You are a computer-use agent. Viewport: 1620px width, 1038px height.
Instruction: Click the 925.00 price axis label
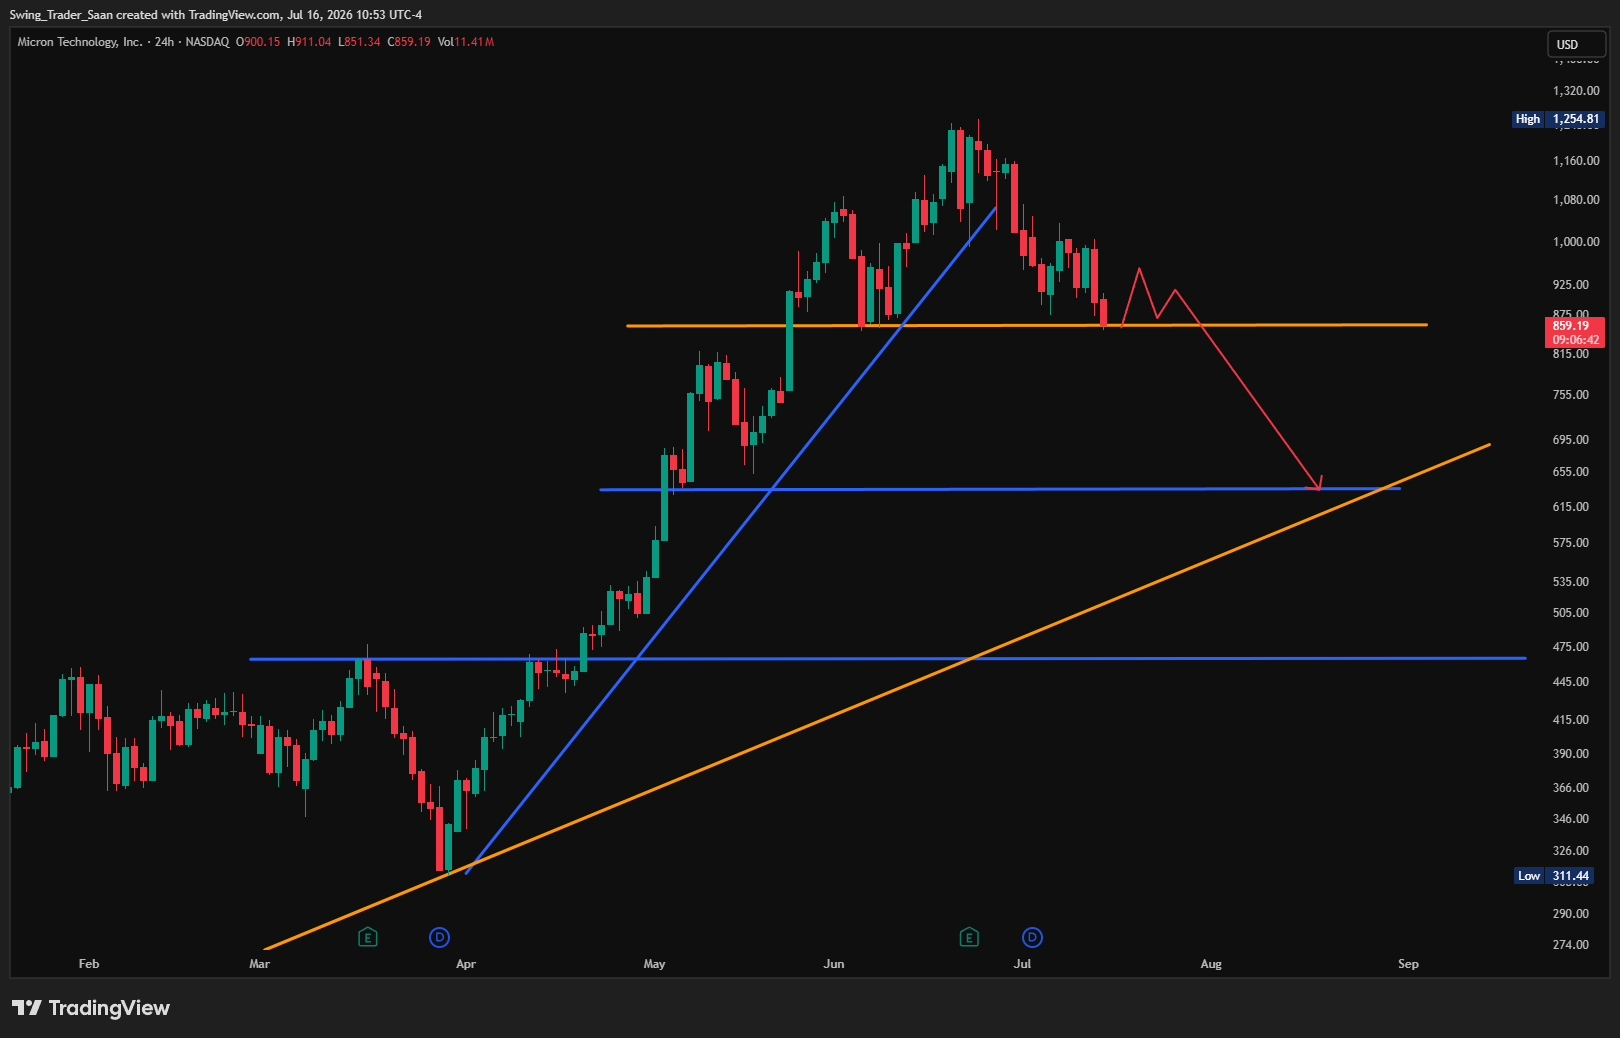pyautogui.click(x=1571, y=285)
